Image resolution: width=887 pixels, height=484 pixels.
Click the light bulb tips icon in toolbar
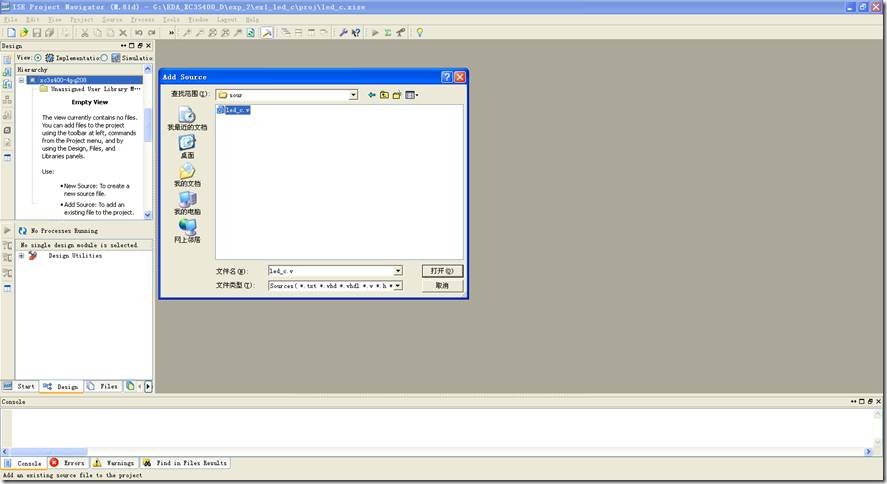(419, 33)
